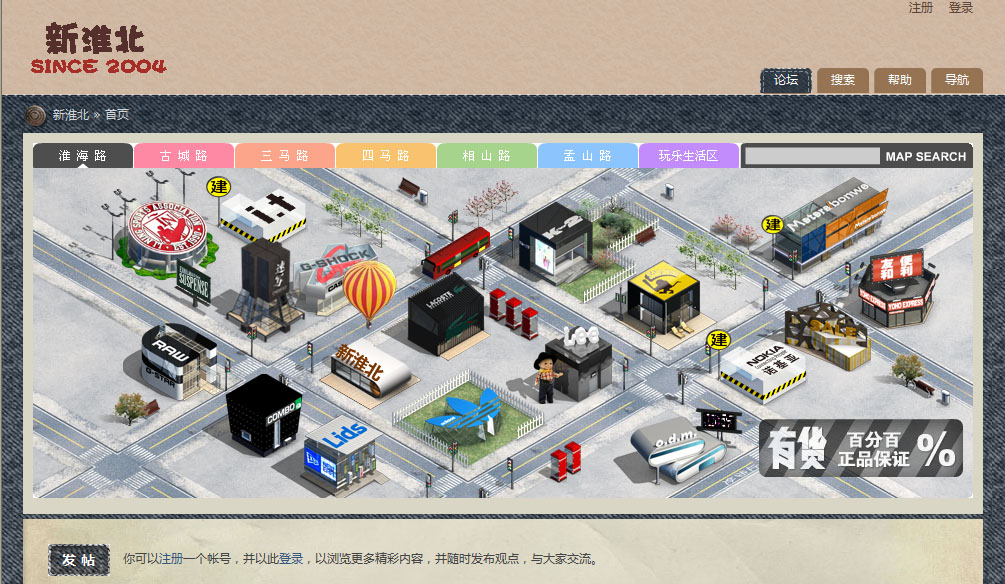The width and height of the screenshot is (1005, 584).
Task: Click the red double-length bus
Action: [456, 252]
